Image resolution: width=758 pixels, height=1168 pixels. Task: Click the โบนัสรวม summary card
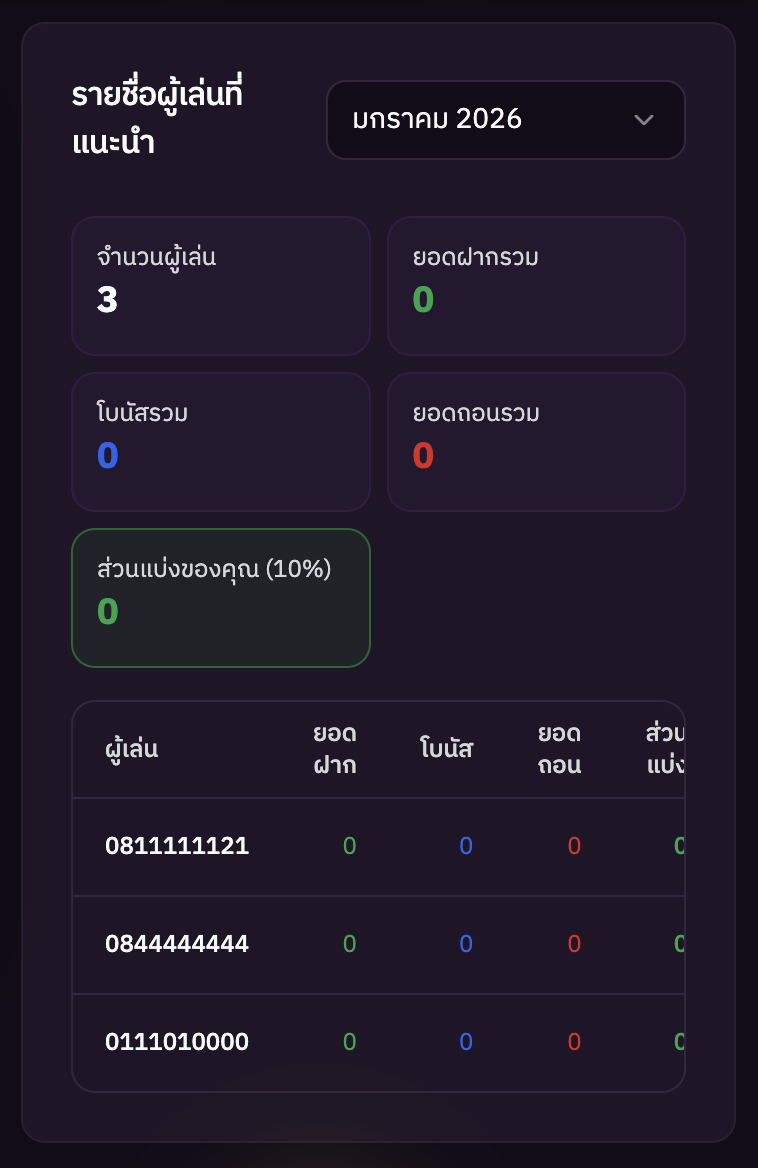(x=221, y=442)
